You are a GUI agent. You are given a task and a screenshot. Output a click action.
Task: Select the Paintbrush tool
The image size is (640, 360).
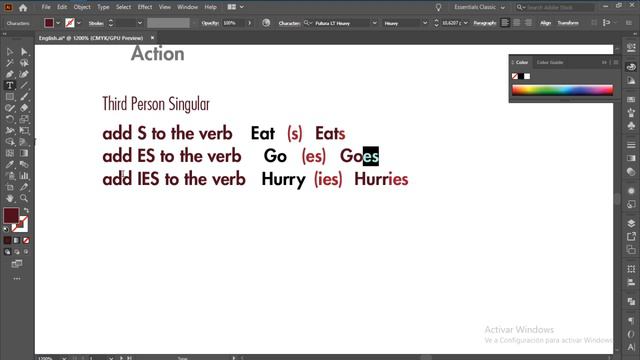pyautogui.click(x=24, y=97)
